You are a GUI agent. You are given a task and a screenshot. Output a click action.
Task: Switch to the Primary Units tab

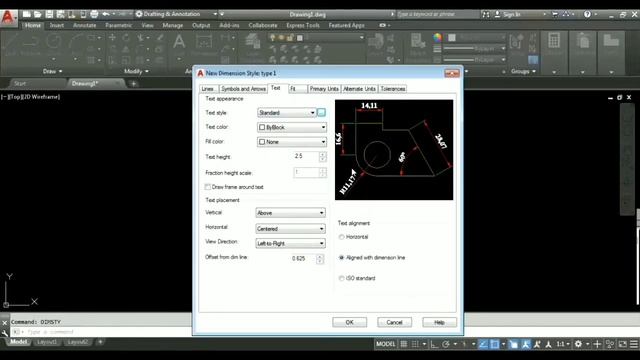click(324, 89)
